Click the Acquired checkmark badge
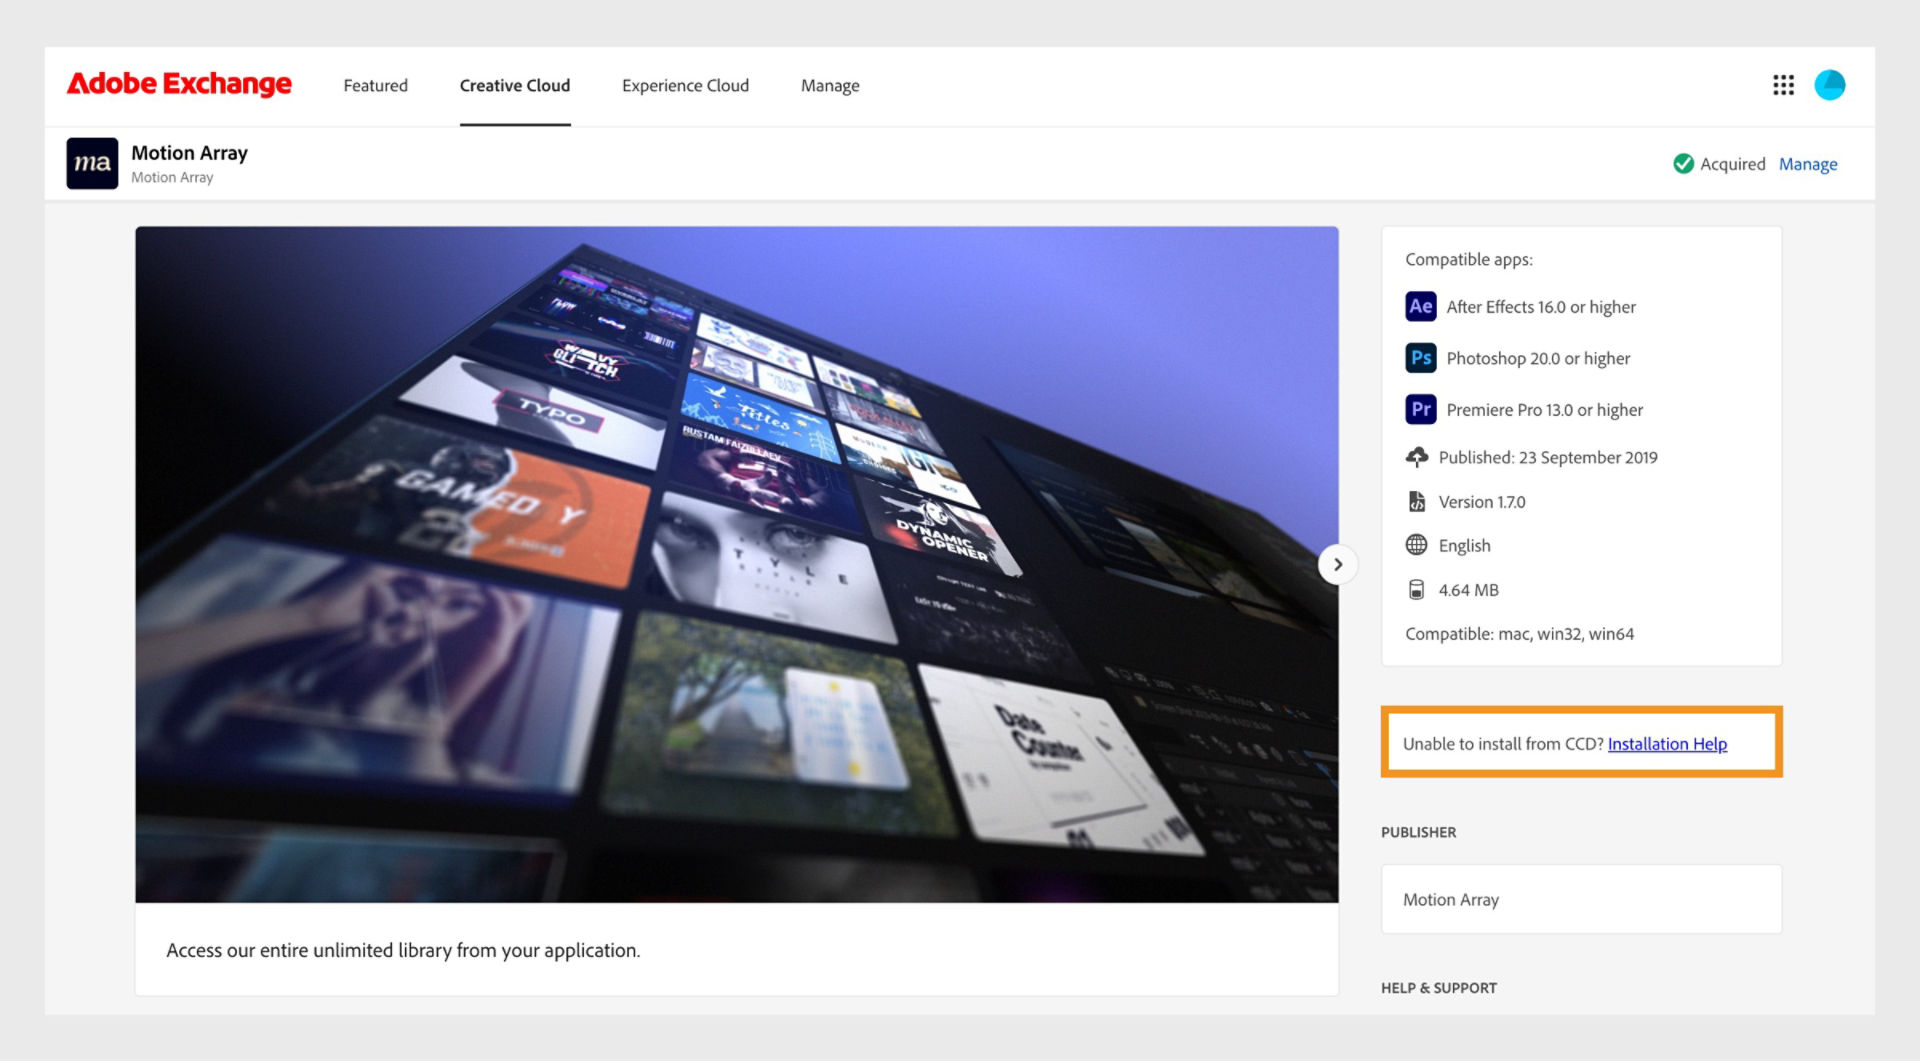Viewport: 1920px width, 1061px height. 1684,163
